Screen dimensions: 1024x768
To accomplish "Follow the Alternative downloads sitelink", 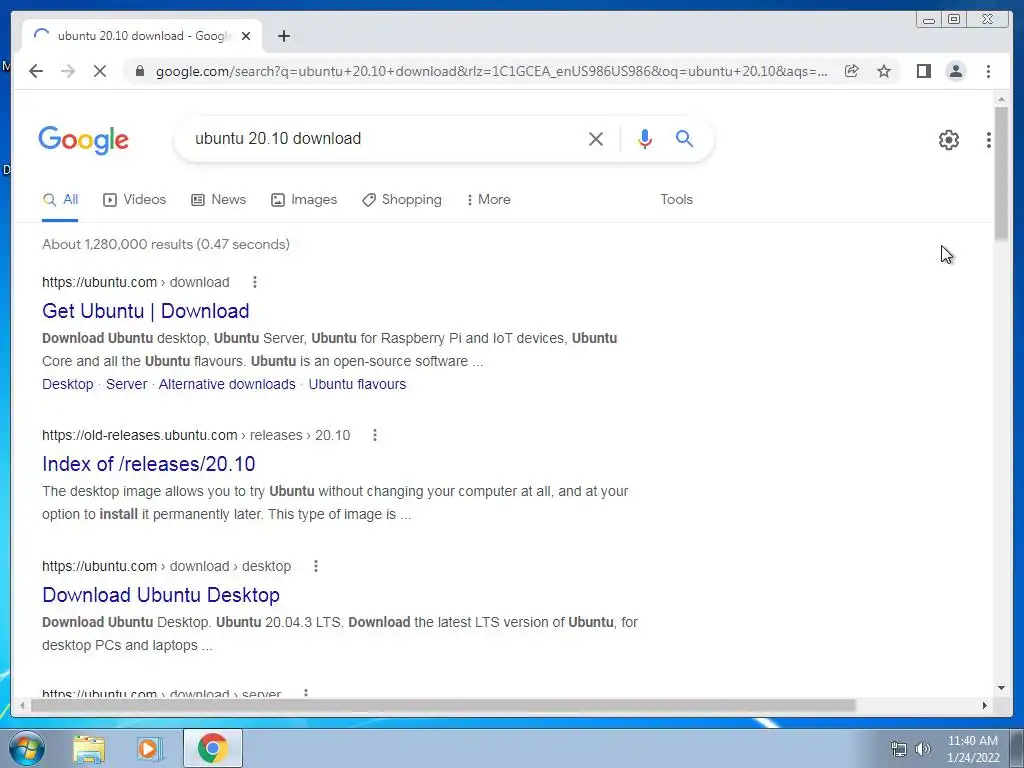I will 227,384.
